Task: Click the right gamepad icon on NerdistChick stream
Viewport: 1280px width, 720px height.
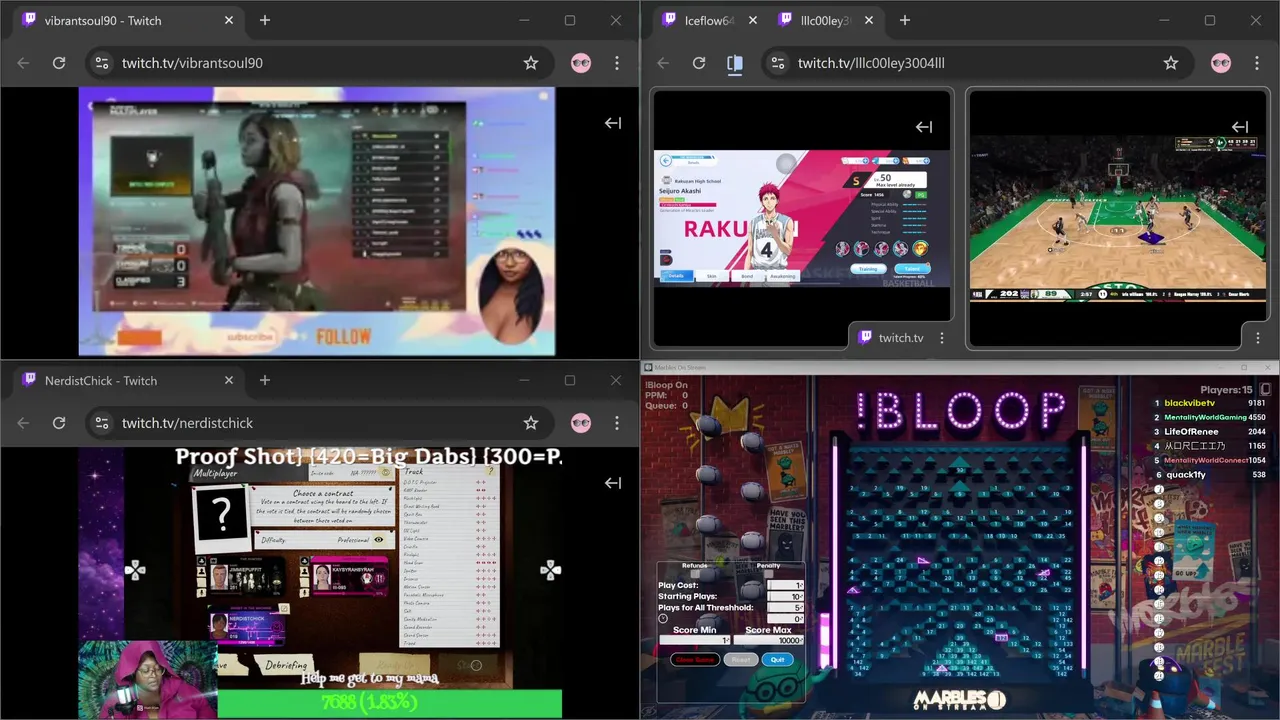Action: click(550, 570)
